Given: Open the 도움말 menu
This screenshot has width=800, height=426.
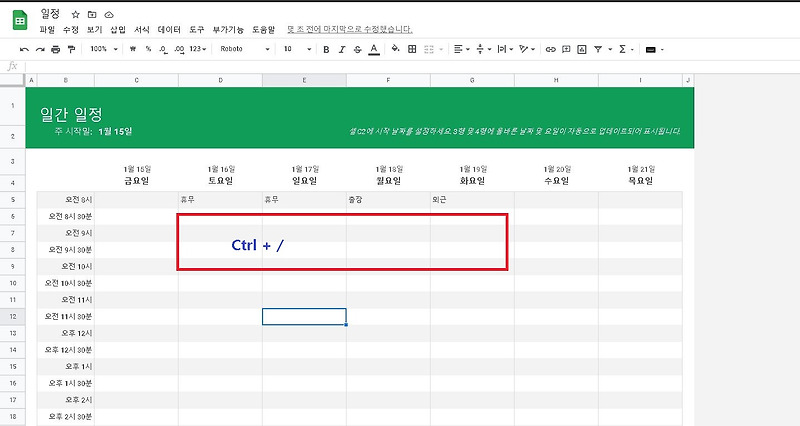Looking at the screenshot, I should point(263,30).
